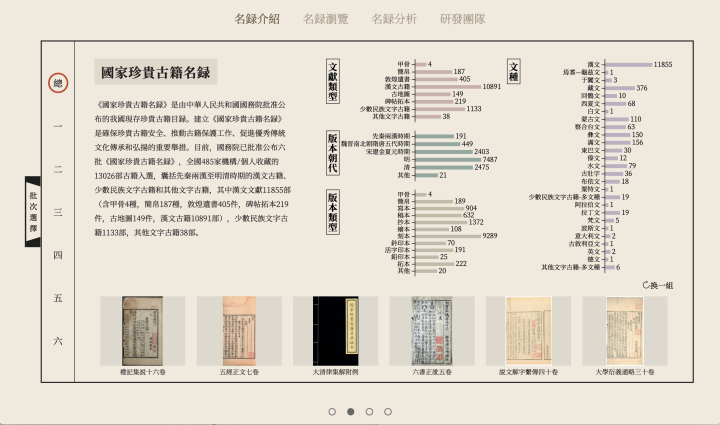
Task: Go to the first carousel page dot
Action: pyautogui.click(x=331, y=411)
